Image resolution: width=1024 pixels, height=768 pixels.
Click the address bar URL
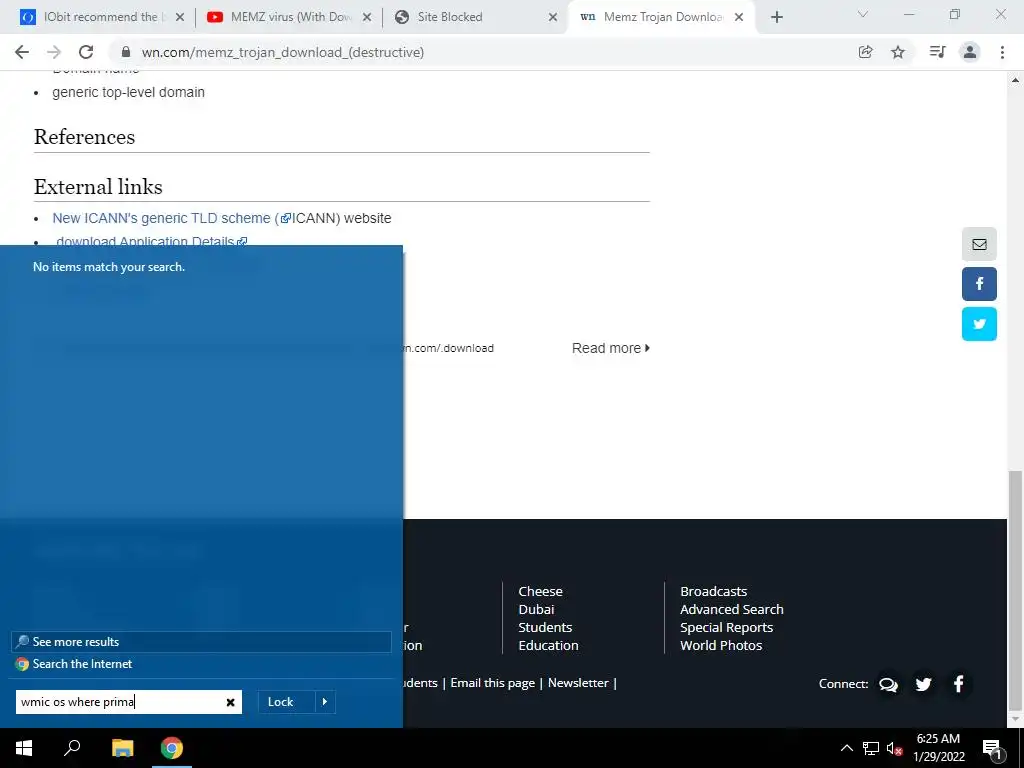(283, 52)
